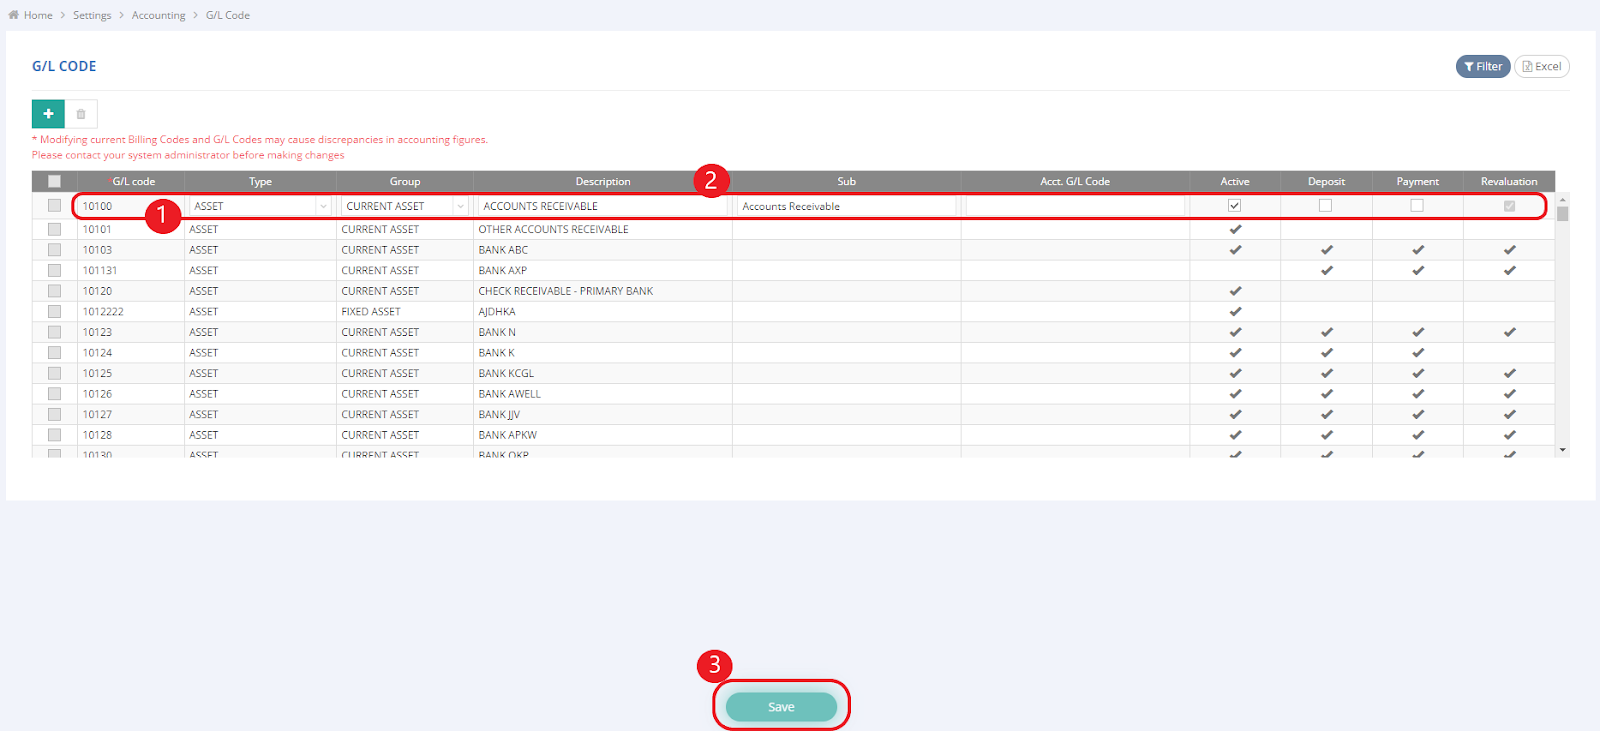The height and width of the screenshot is (731, 1600).
Task: Navigate to Accounting breadcrumb link
Action: [x=158, y=15]
